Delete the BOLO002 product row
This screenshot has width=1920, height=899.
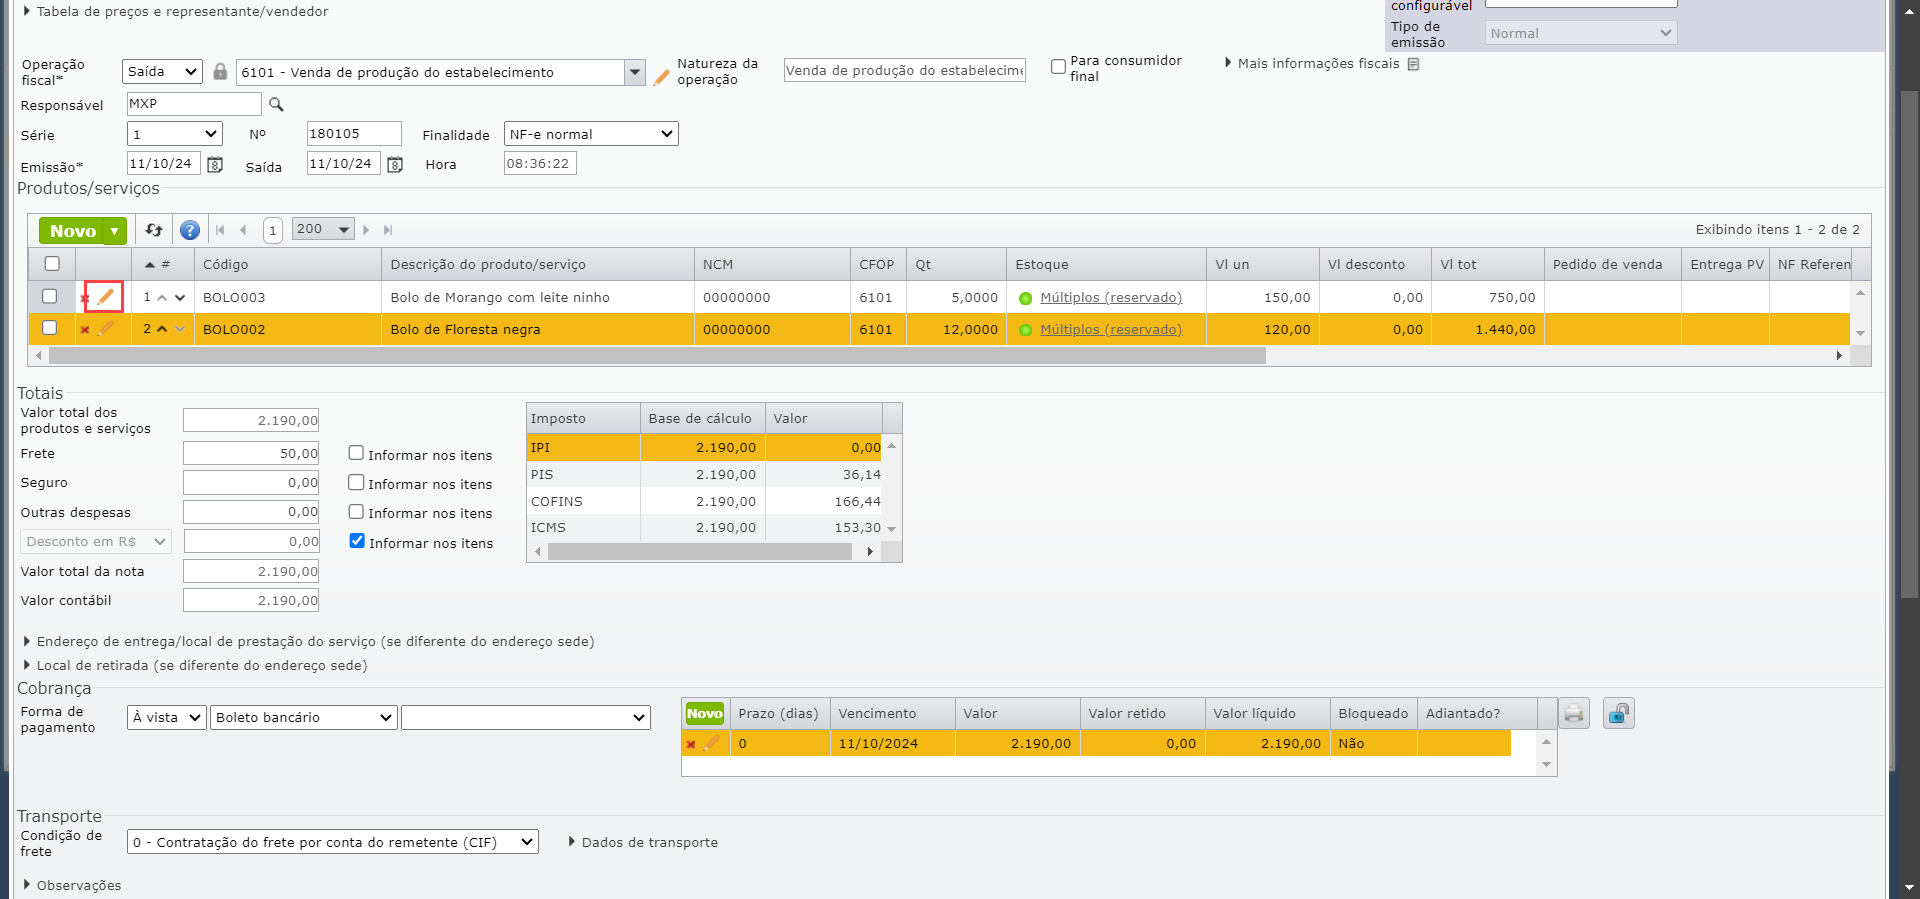(85, 329)
